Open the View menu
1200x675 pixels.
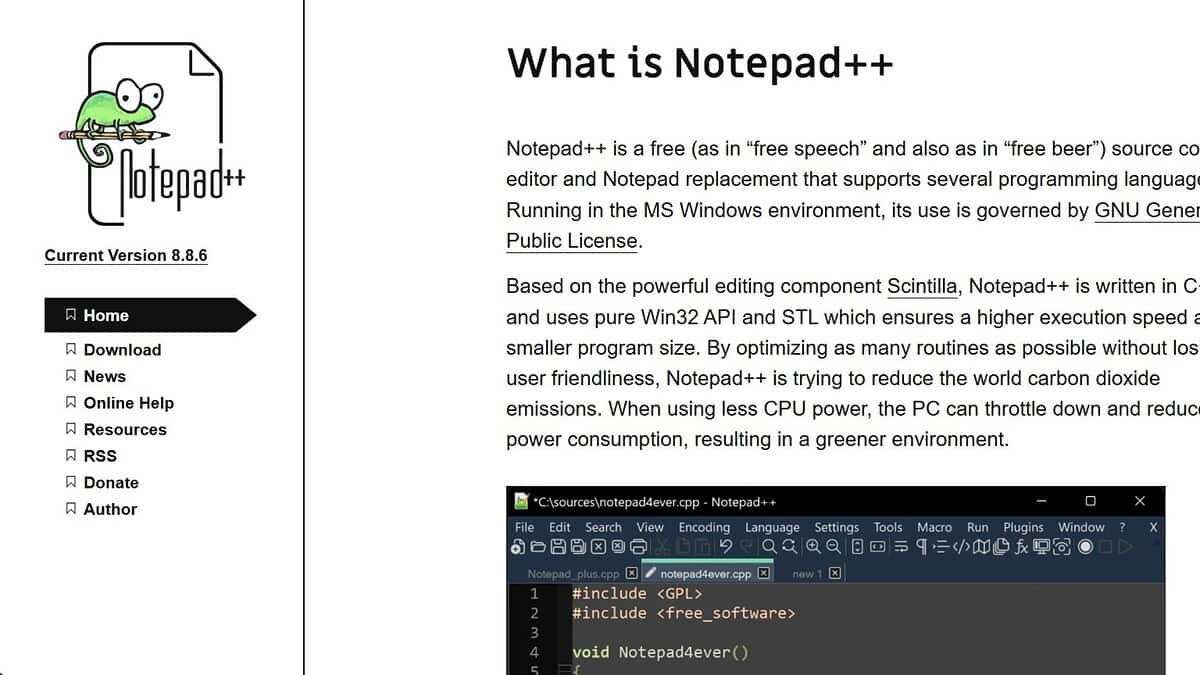(x=650, y=527)
